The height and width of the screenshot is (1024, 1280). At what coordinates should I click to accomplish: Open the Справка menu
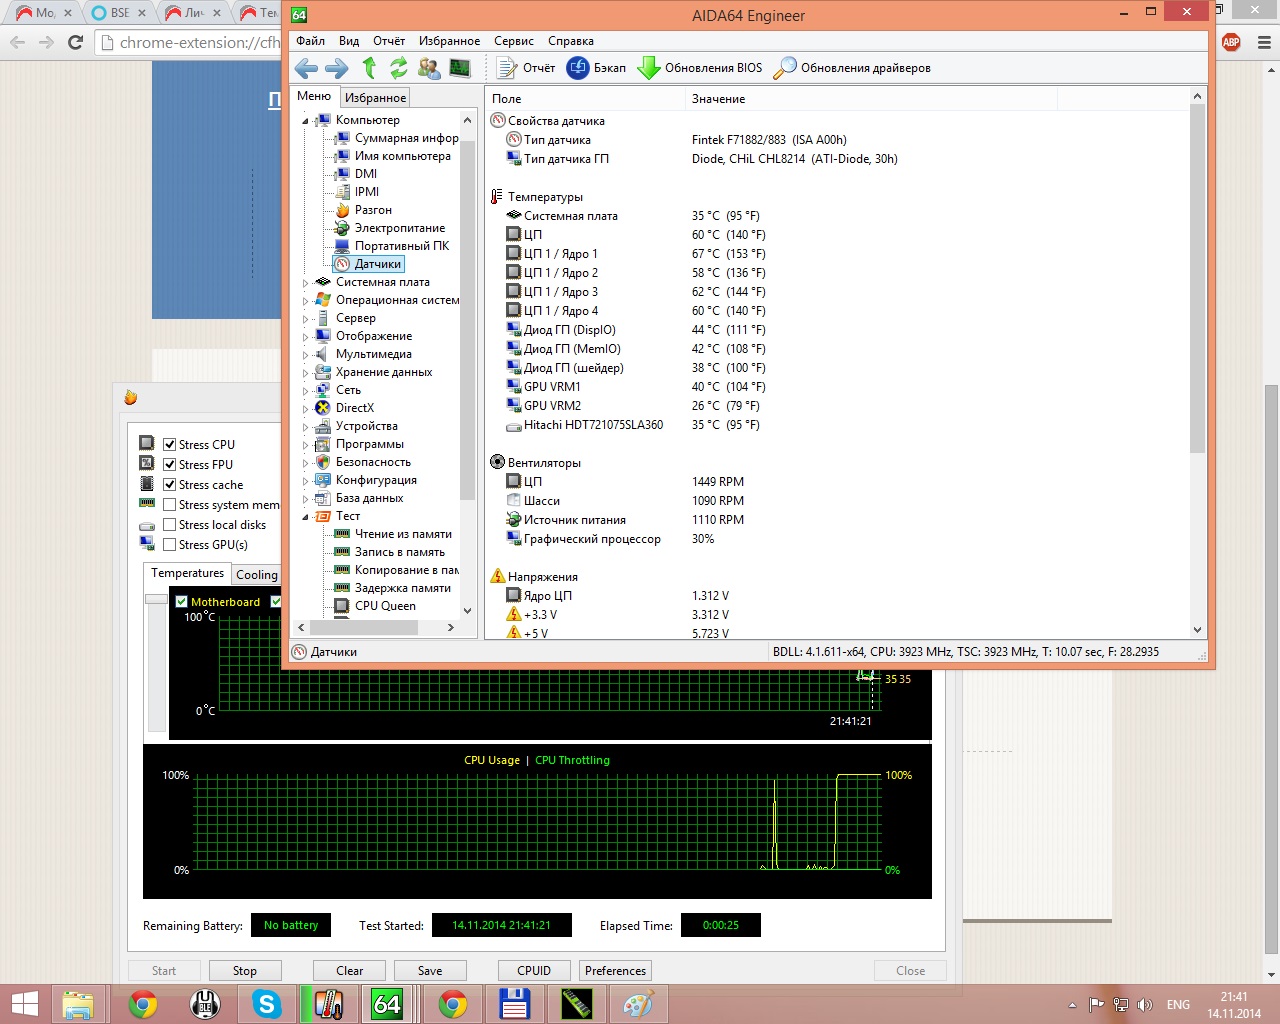(x=571, y=41)
